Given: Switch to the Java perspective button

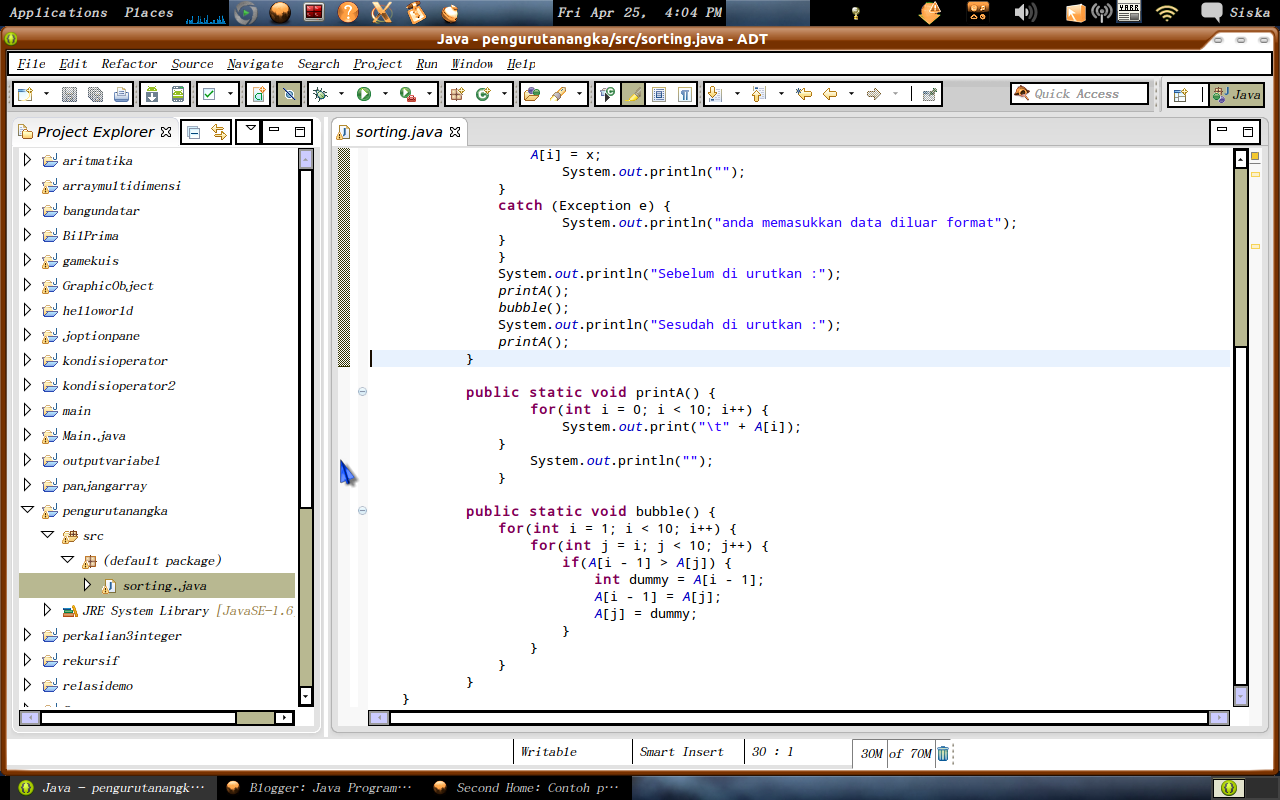Looking at the screenshot, I should [1236, 93].
